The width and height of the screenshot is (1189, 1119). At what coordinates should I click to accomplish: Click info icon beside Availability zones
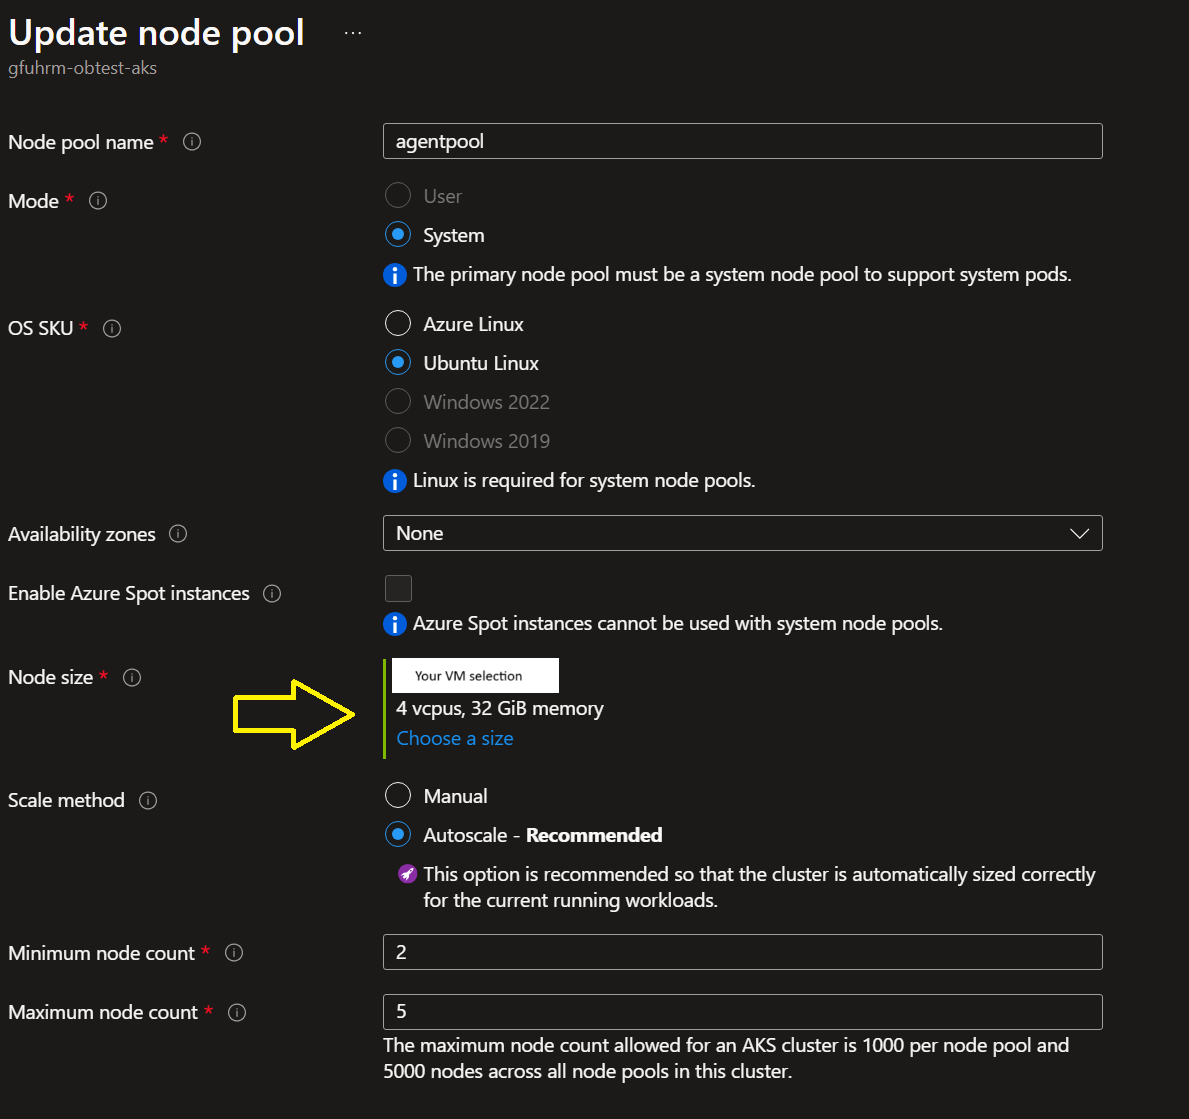coord(178,534)
